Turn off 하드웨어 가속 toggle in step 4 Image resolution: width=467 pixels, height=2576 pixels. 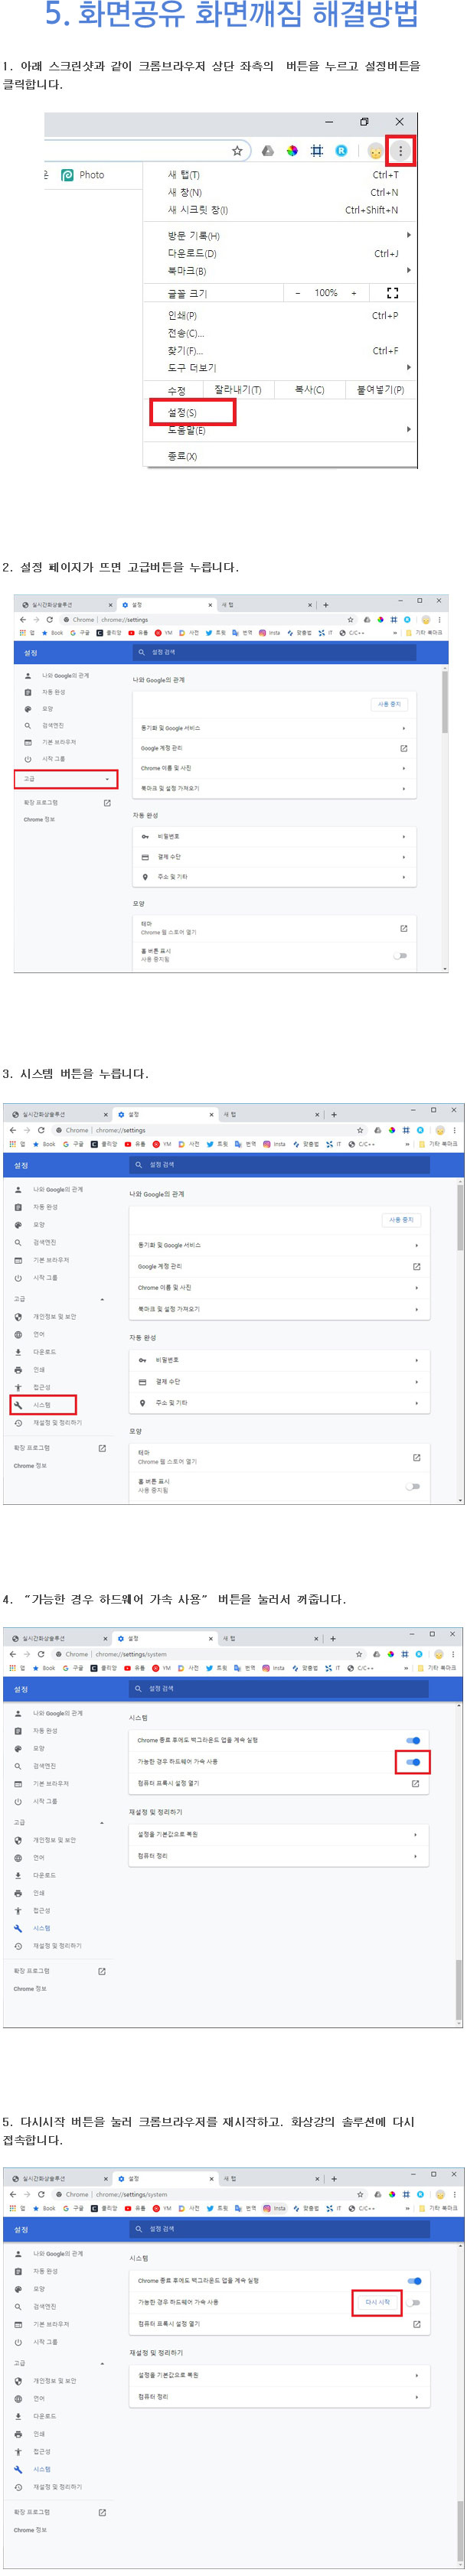point(413,1761)
